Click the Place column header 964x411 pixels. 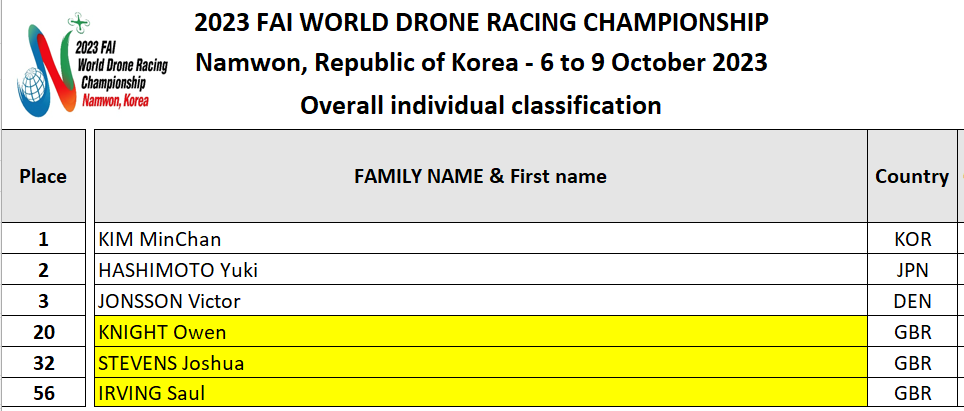(43, 177)
